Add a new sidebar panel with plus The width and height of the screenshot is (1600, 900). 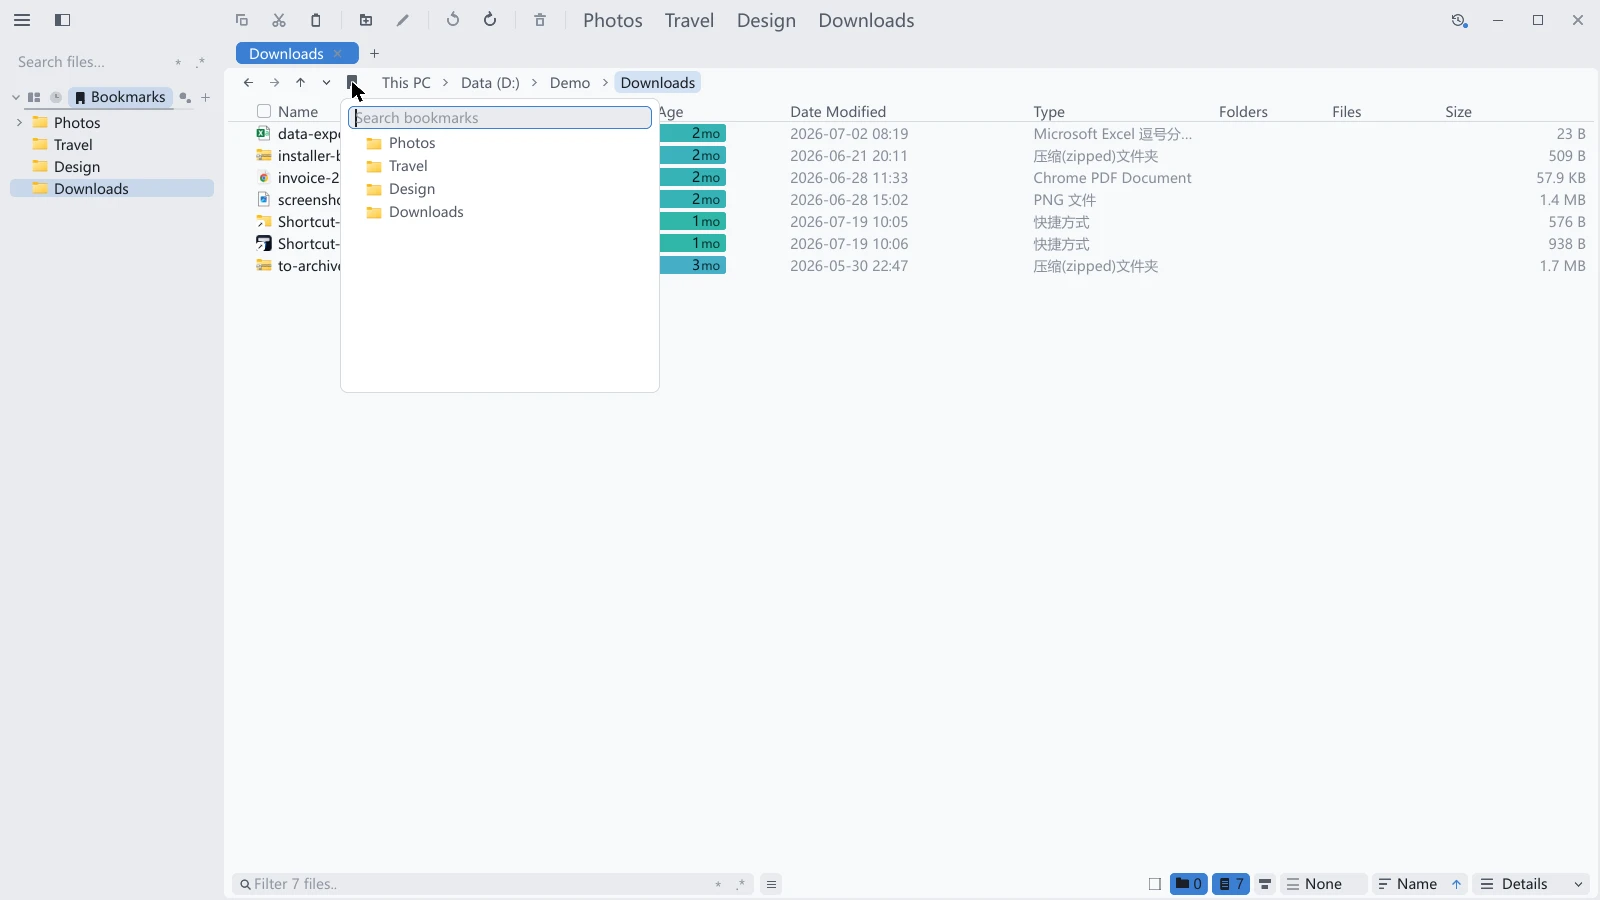click(x=206, y=97)
